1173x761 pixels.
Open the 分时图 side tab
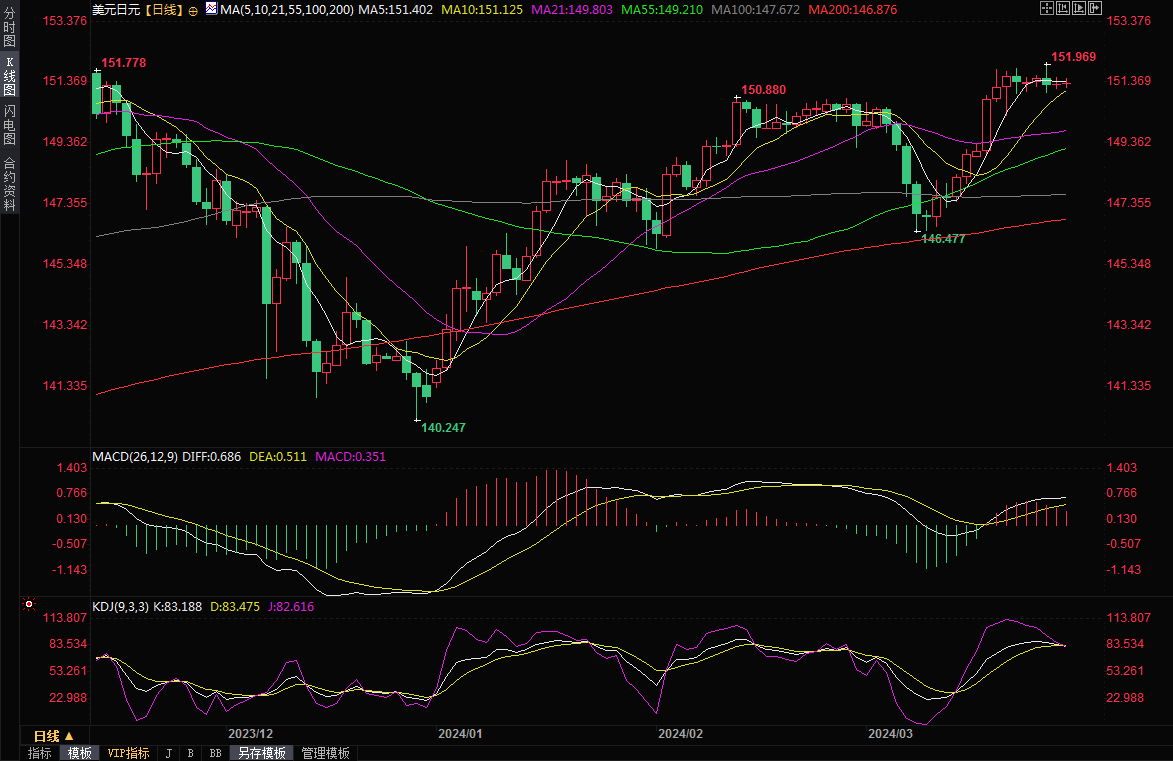[9, 27]
